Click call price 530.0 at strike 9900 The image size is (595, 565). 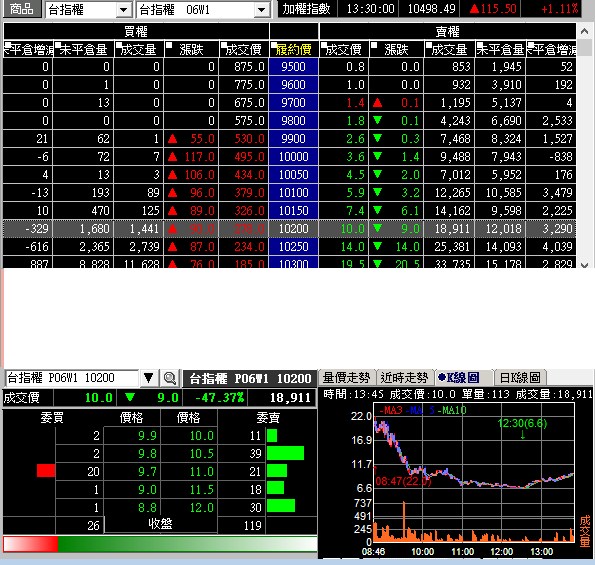tap(249, 139)
